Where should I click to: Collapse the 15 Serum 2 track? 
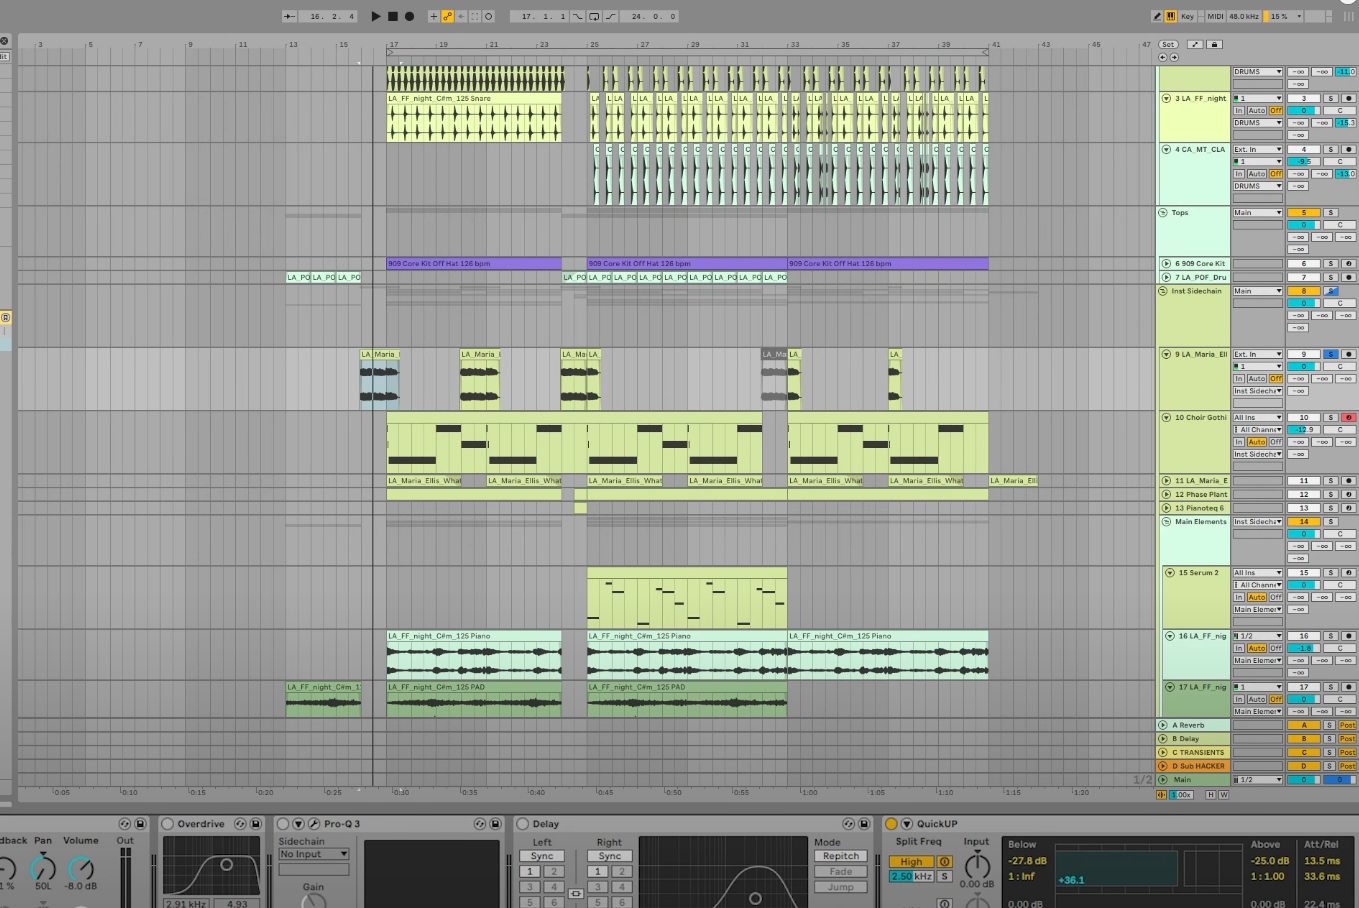click(1170, 573)
